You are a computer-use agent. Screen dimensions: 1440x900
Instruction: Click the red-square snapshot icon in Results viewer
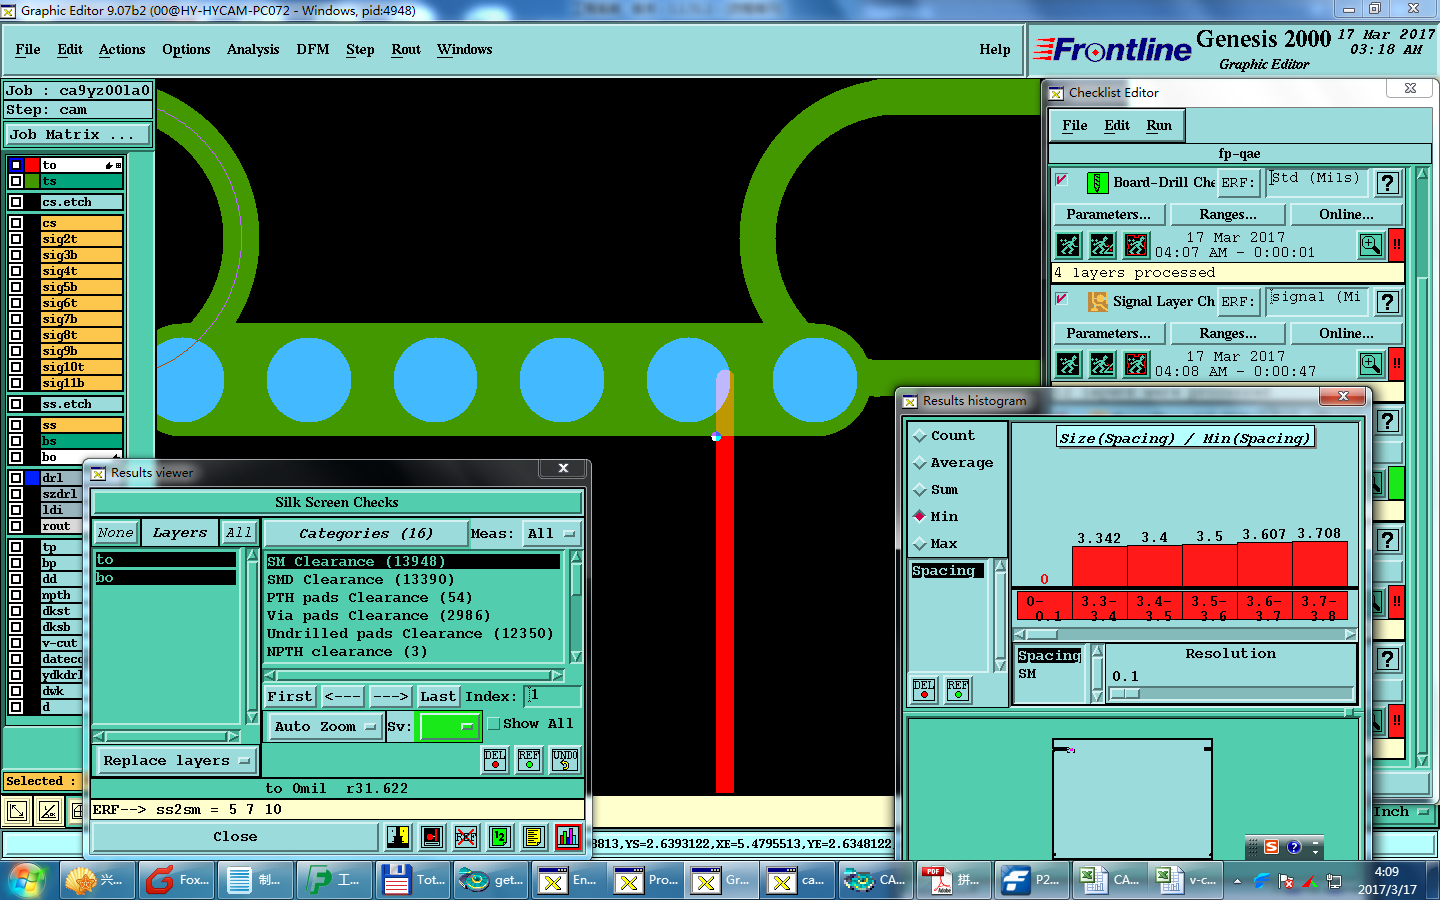tap(432, 837)
